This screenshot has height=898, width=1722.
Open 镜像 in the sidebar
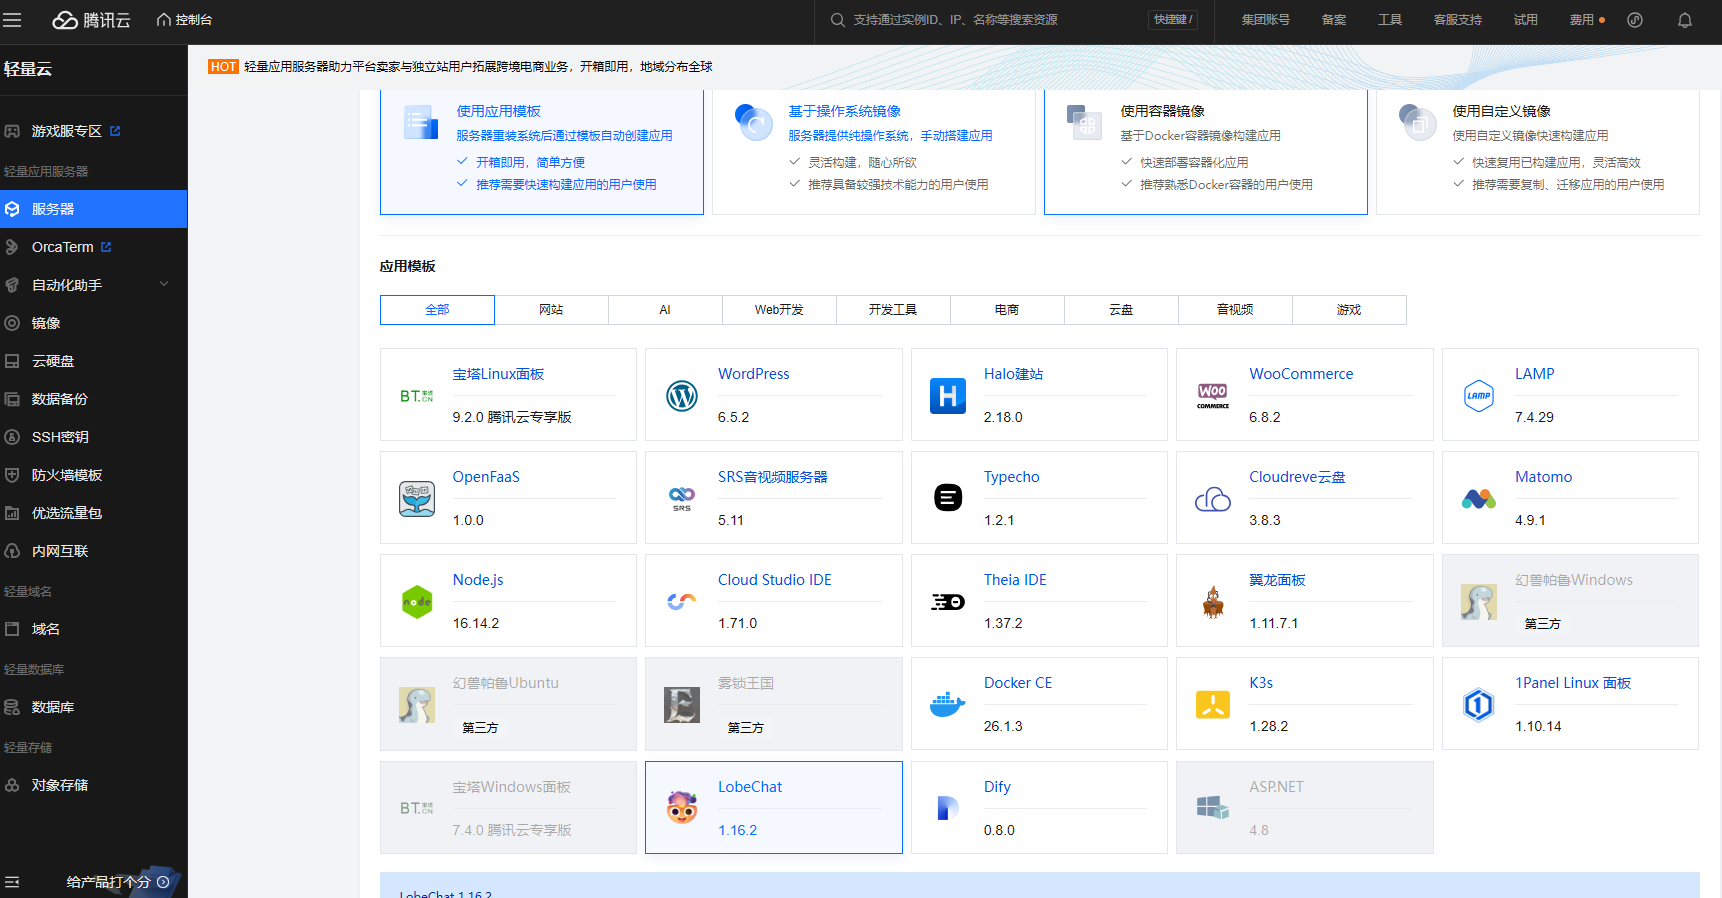(94, 323)
